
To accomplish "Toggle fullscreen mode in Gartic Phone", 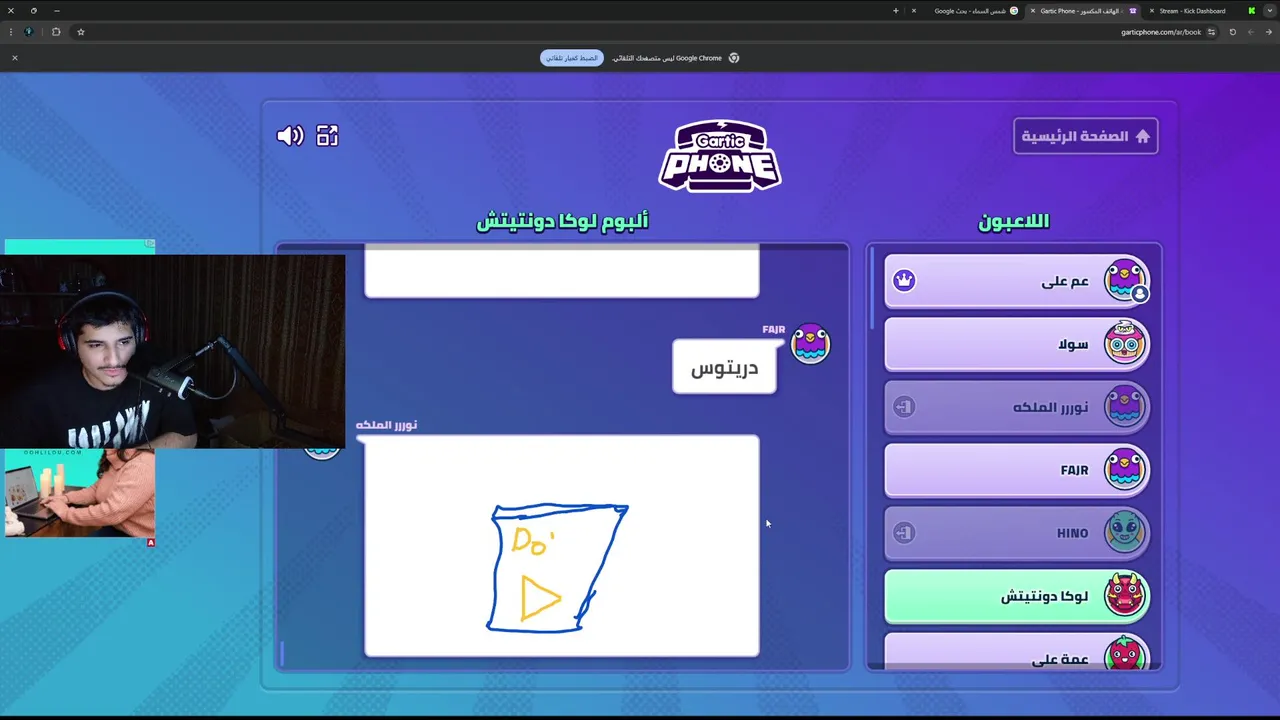I will 327,136.
